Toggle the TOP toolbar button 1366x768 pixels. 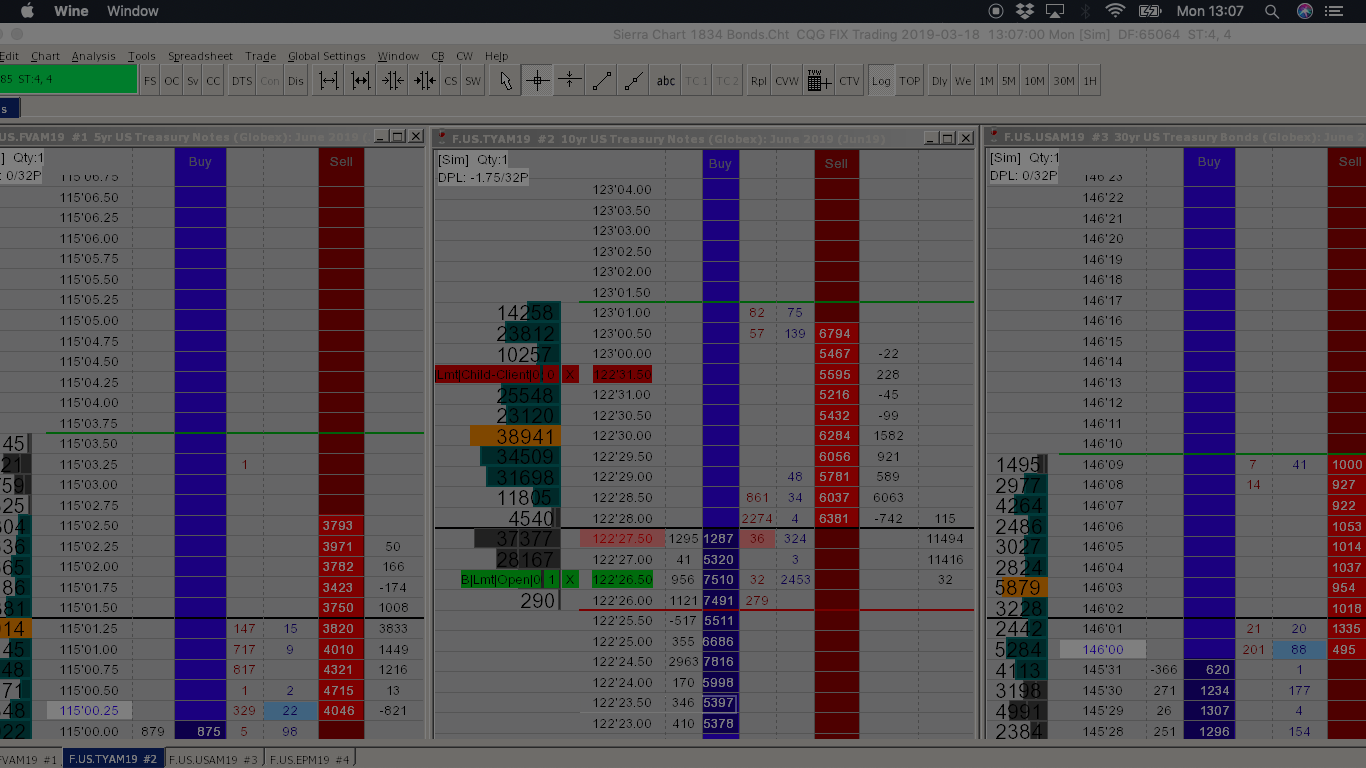tap(909, 81)
